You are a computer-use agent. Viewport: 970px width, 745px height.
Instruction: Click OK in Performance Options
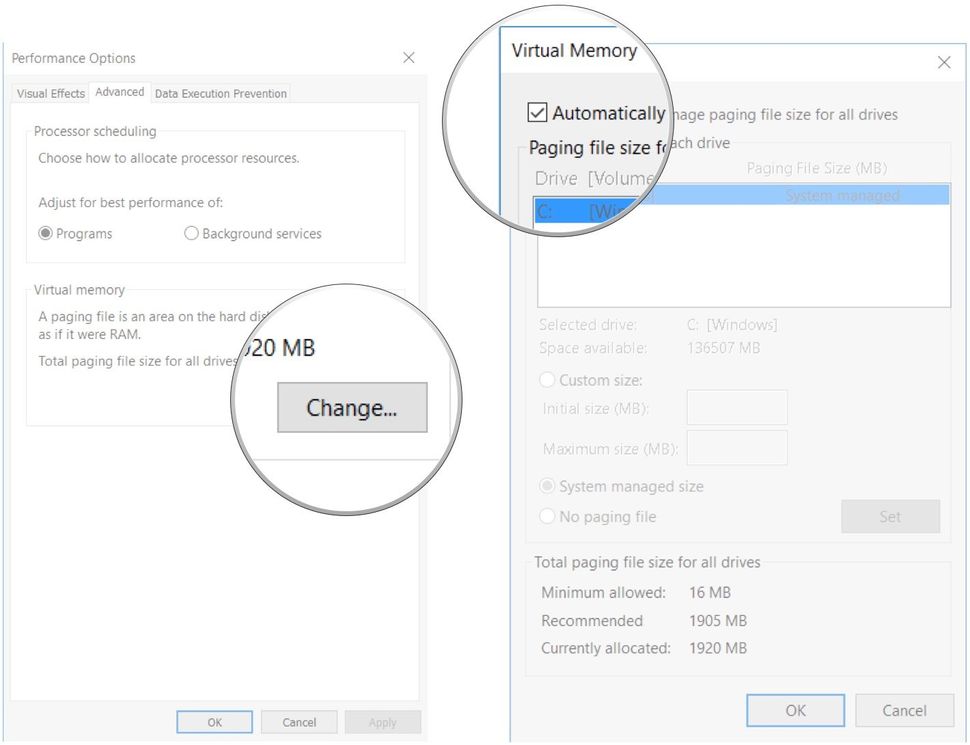[x=214, y=721]
